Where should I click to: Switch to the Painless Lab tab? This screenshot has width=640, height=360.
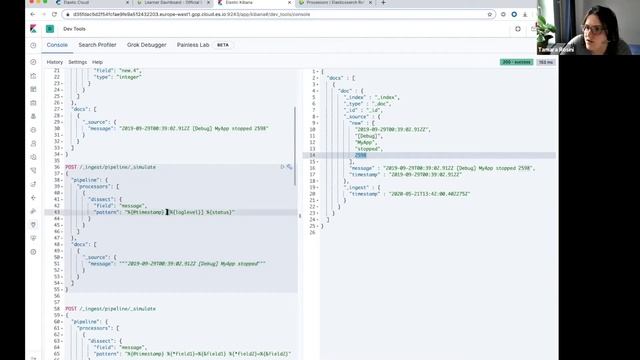click(x=193, y=45)
